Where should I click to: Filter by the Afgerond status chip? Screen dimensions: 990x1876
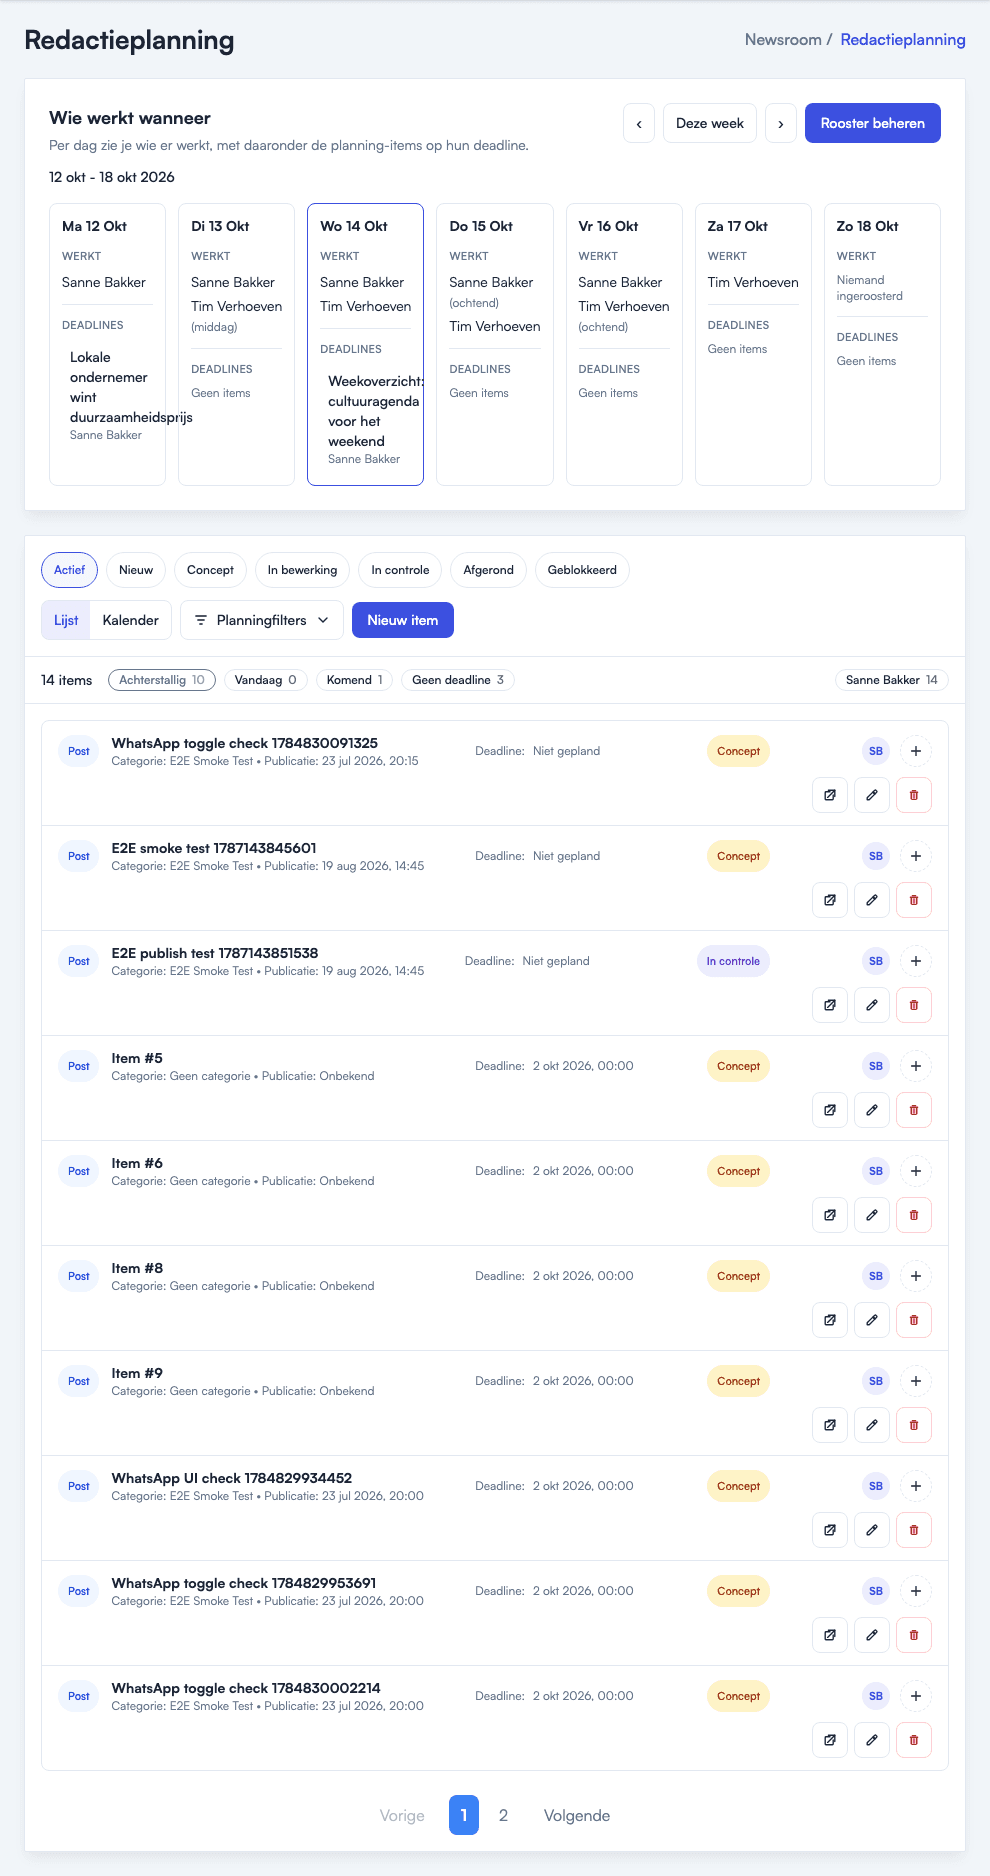(488, 570)
